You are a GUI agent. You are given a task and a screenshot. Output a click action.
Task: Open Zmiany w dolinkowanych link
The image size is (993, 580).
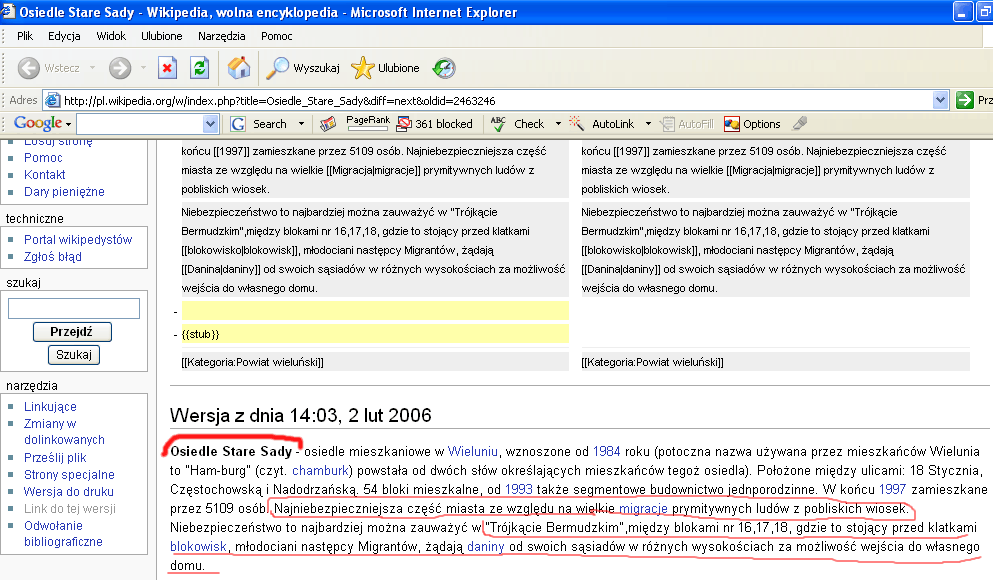(x=64, y=432)
